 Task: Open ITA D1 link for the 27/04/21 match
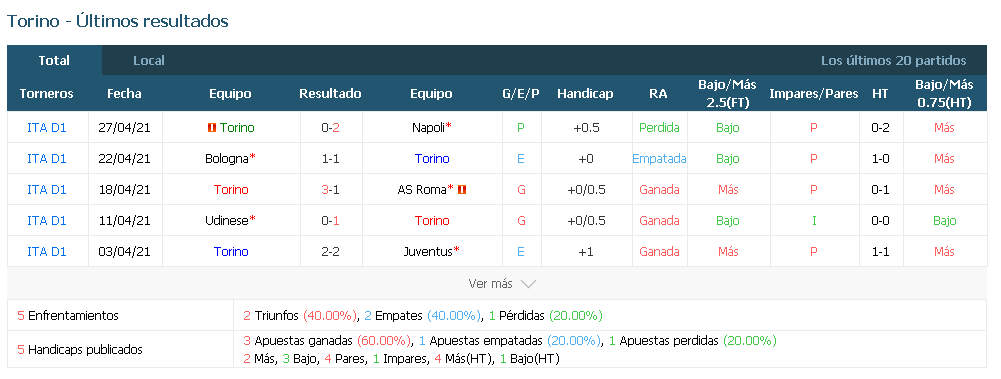[x=47, y=128]
